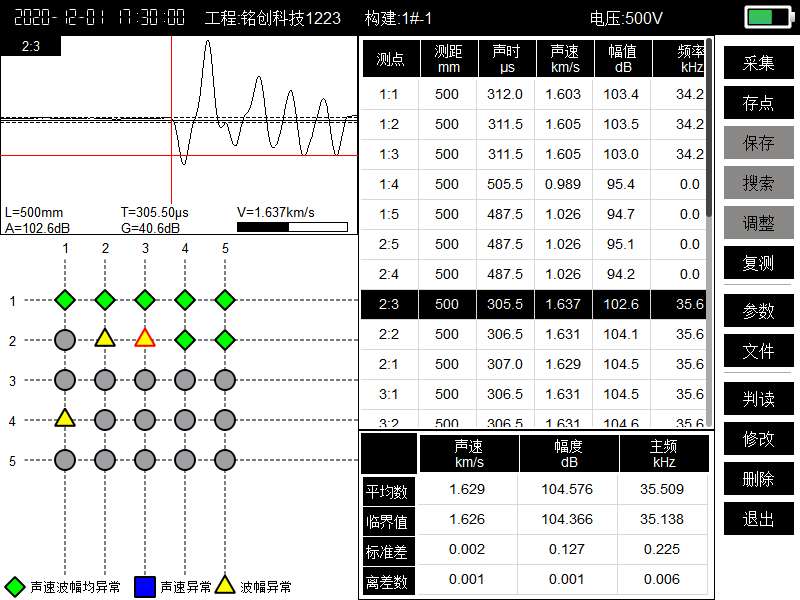The width and height of the screenshot is (800, 600).
Task: Click the 电压:500V voltage indicator
Action: [626, 18]
